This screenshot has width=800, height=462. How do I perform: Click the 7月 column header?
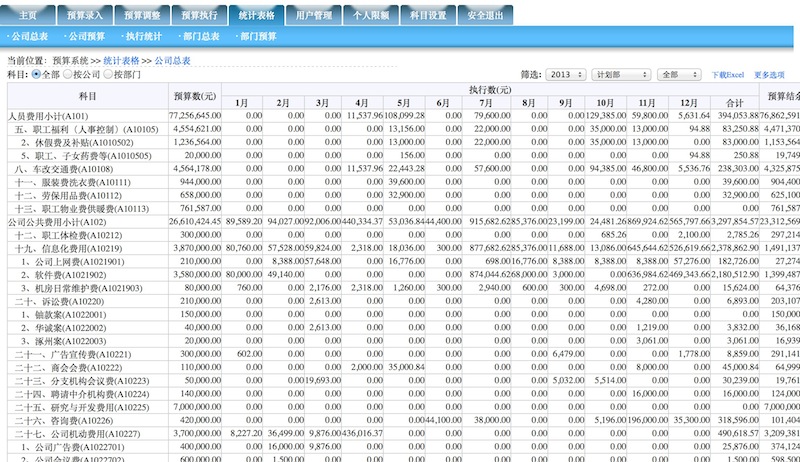486,103
